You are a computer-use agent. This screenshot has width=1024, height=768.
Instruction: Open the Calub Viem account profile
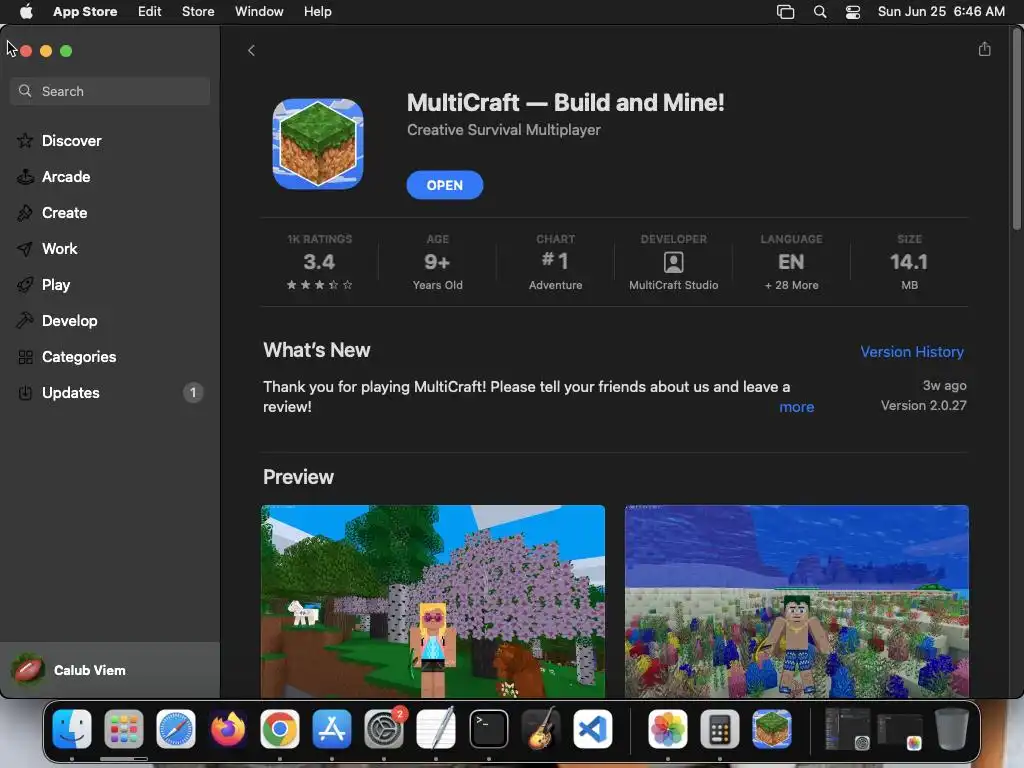[x=110, y=670]
